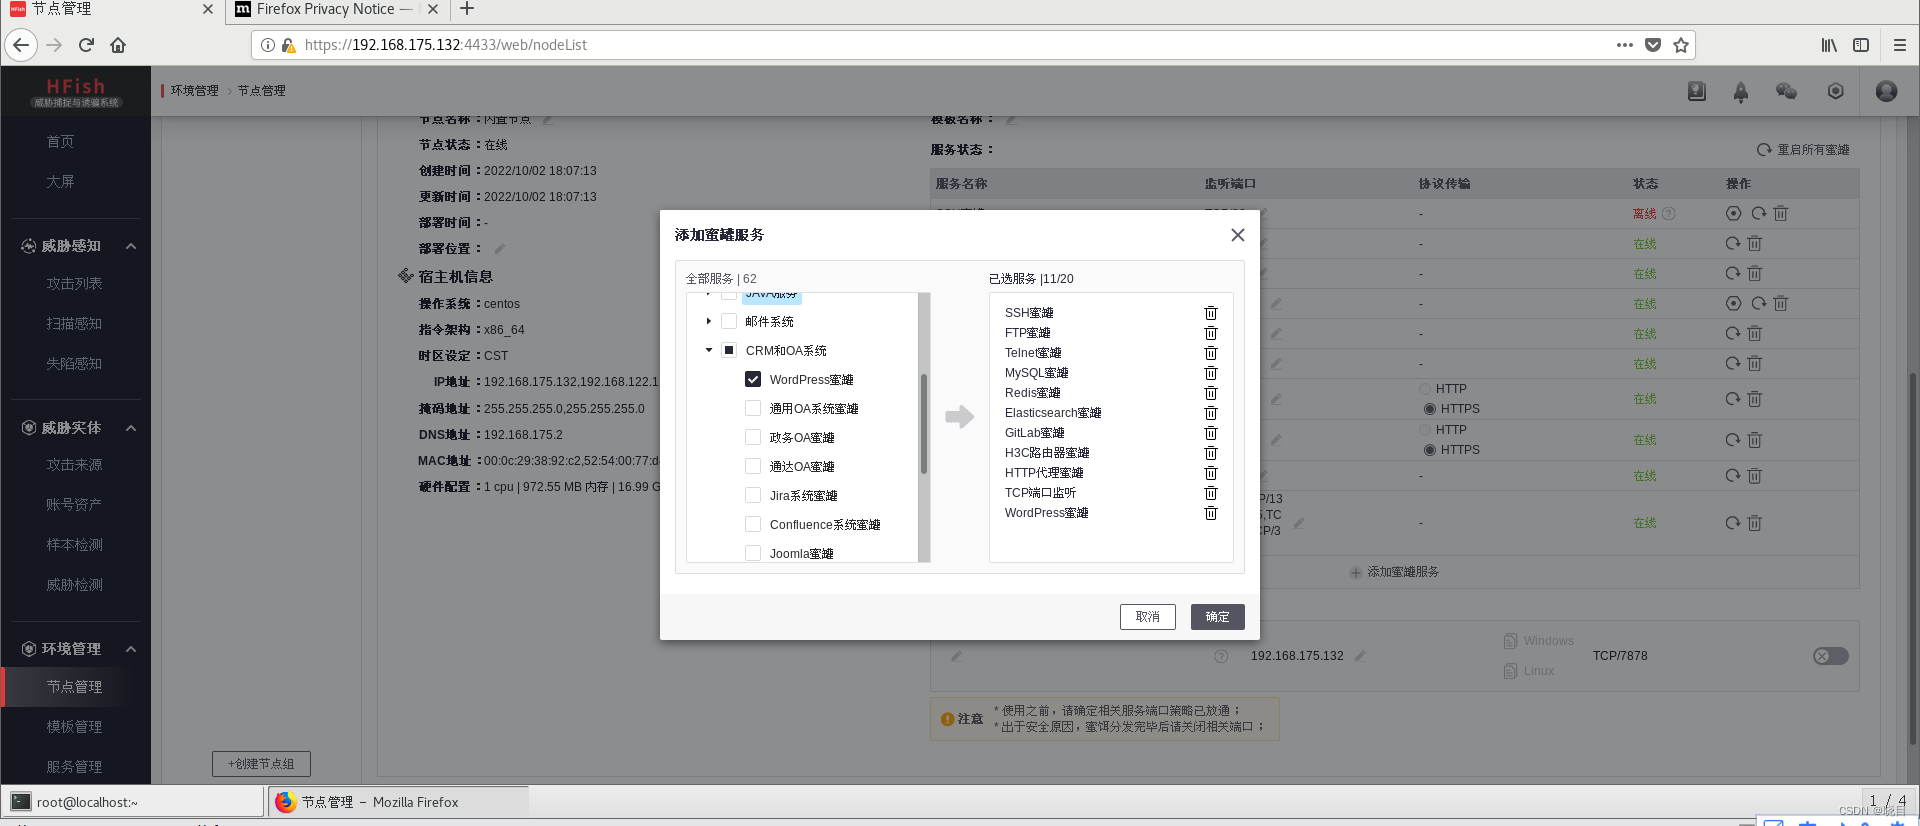1920x826 pixels.
Task: Remove WordPress蜜罐 from selected services list
Action: tap(1210, 513)
